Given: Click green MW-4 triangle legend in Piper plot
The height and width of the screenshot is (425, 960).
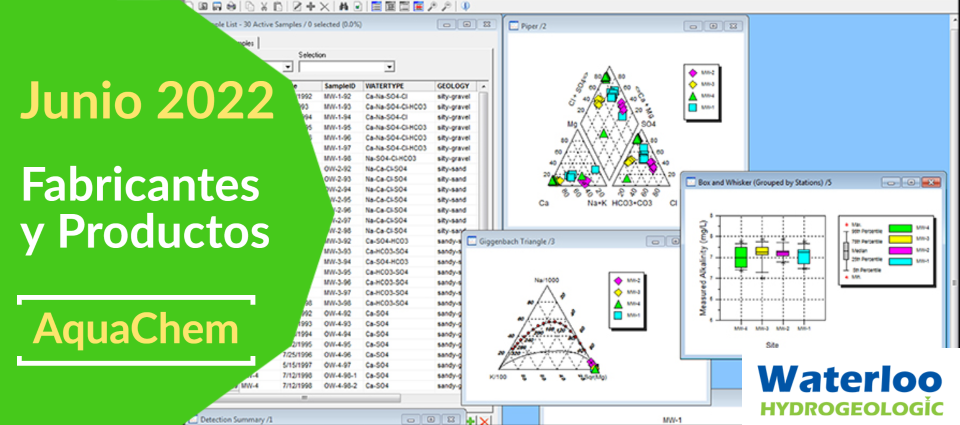Looking at the screenshot, I should coord(692,96).
